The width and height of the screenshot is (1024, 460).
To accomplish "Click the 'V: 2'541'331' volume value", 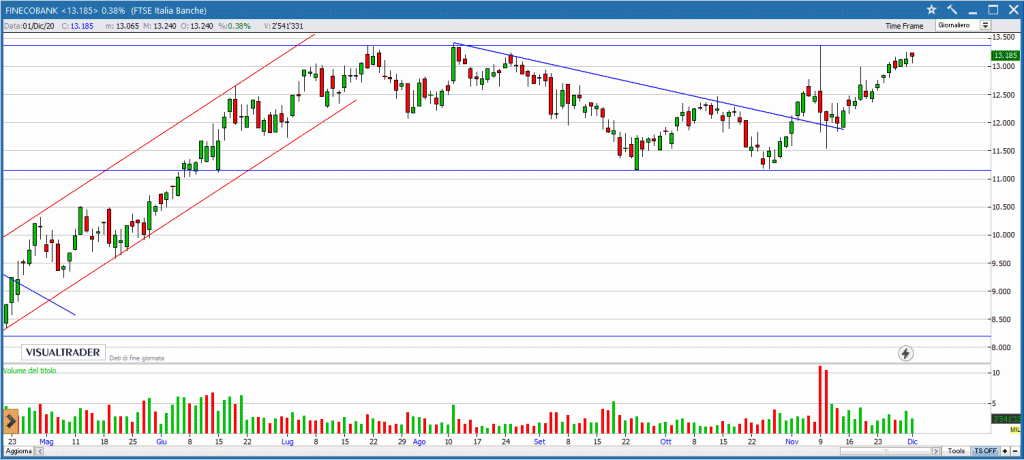I will [x=284, y=26].
